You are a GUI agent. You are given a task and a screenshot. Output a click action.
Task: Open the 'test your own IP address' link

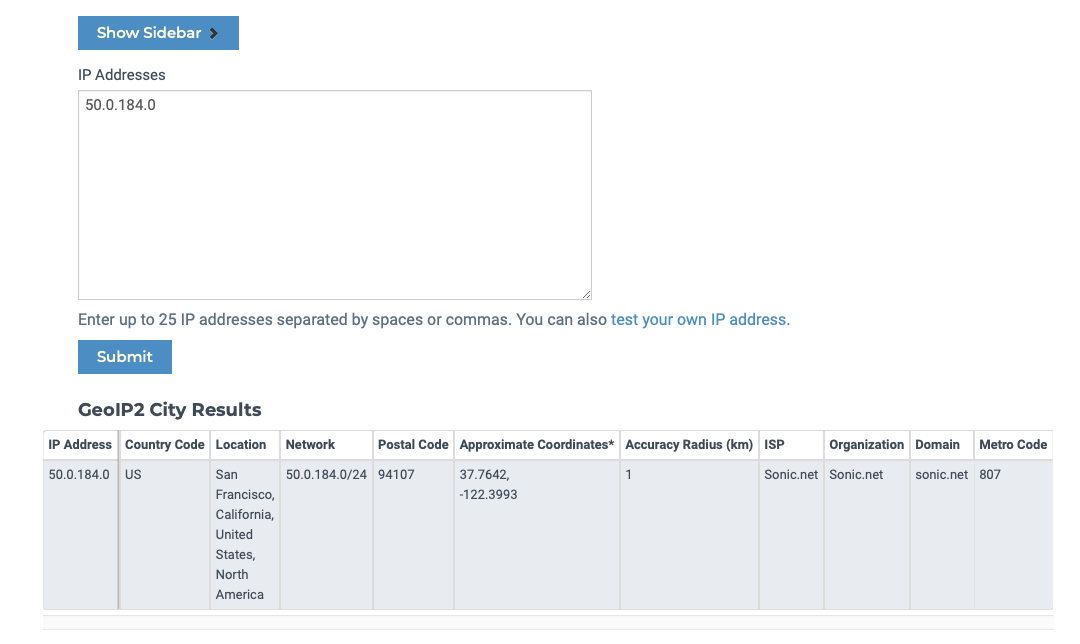click(x=698, y=320)
